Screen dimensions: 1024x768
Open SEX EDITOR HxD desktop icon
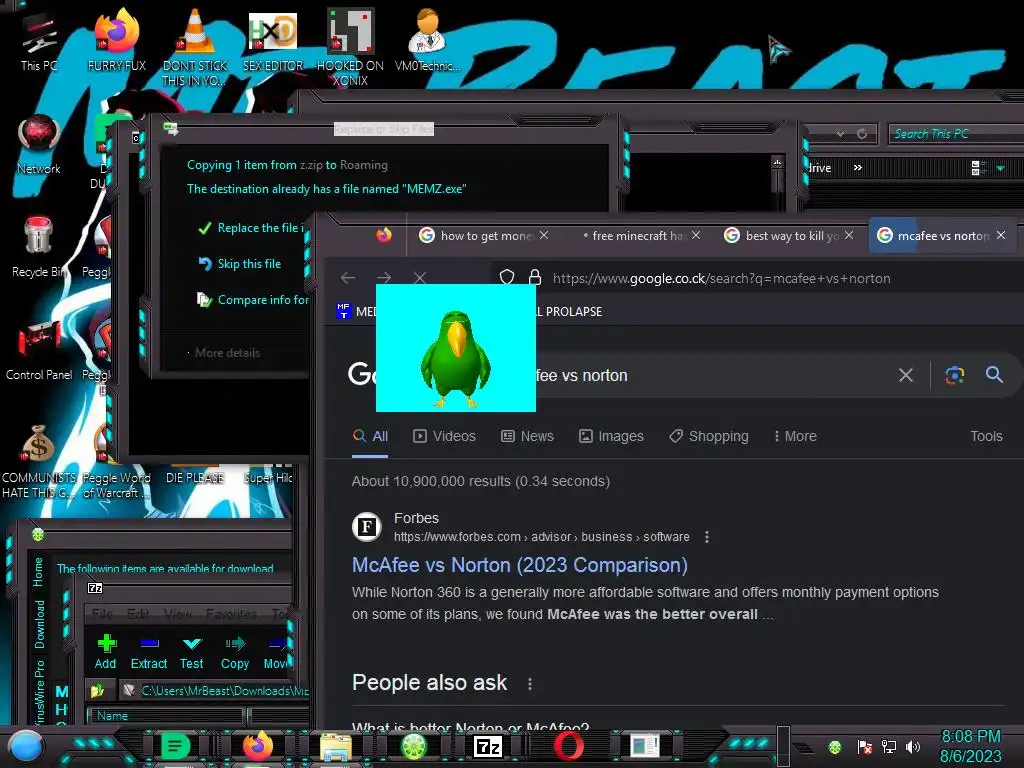click(x=273, y=40)
